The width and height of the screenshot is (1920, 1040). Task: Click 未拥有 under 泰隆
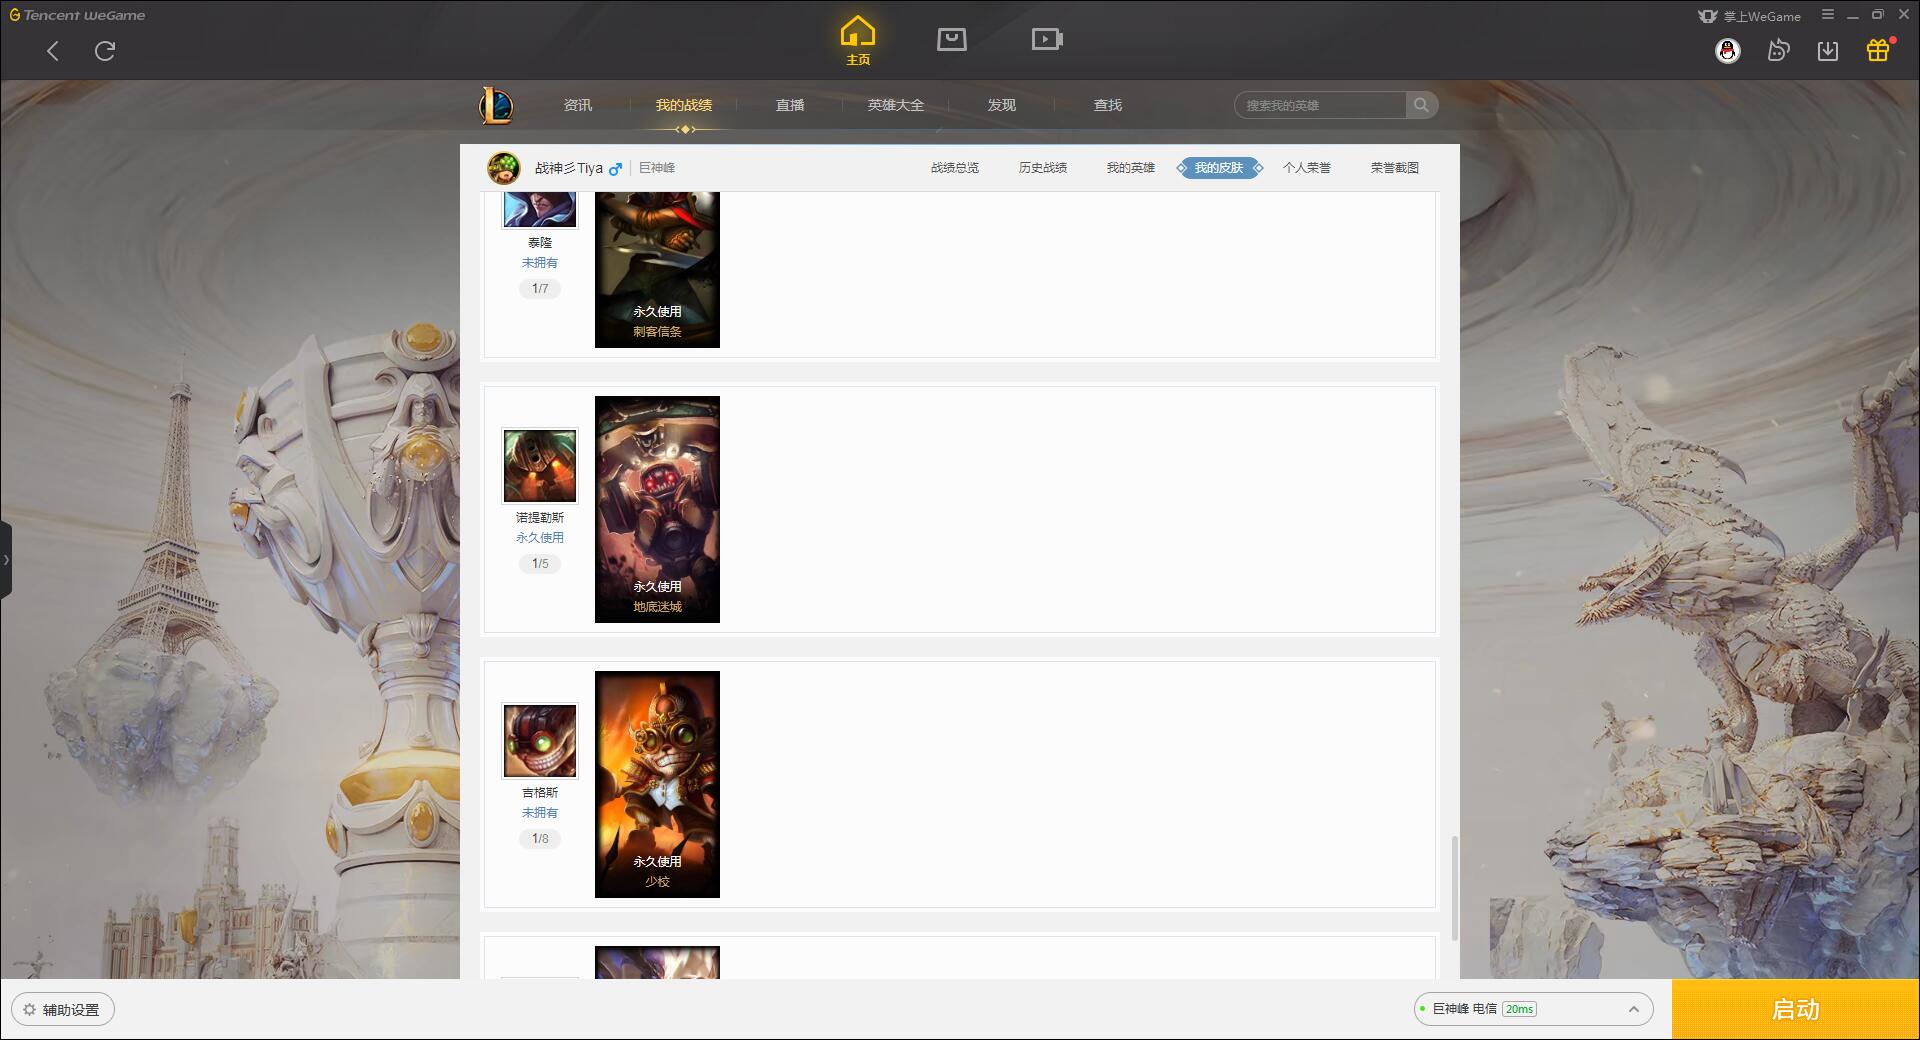tap(540, 263)
